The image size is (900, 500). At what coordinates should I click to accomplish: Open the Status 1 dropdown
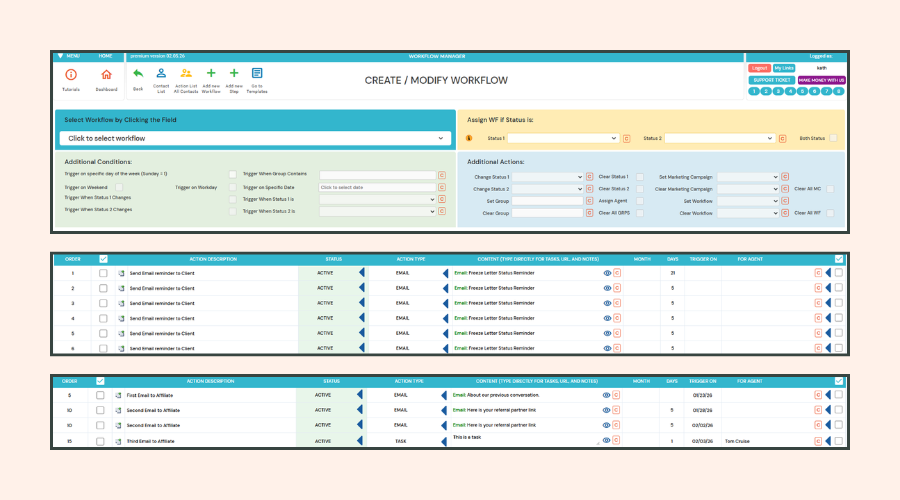point(562,138)
